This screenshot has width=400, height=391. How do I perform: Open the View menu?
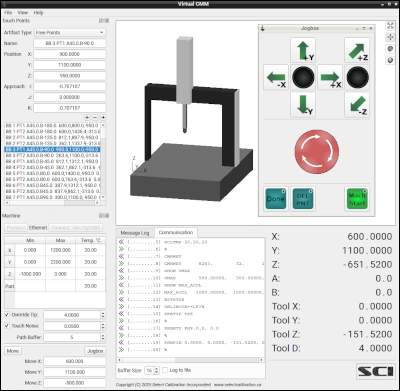(x=23, y=13)
